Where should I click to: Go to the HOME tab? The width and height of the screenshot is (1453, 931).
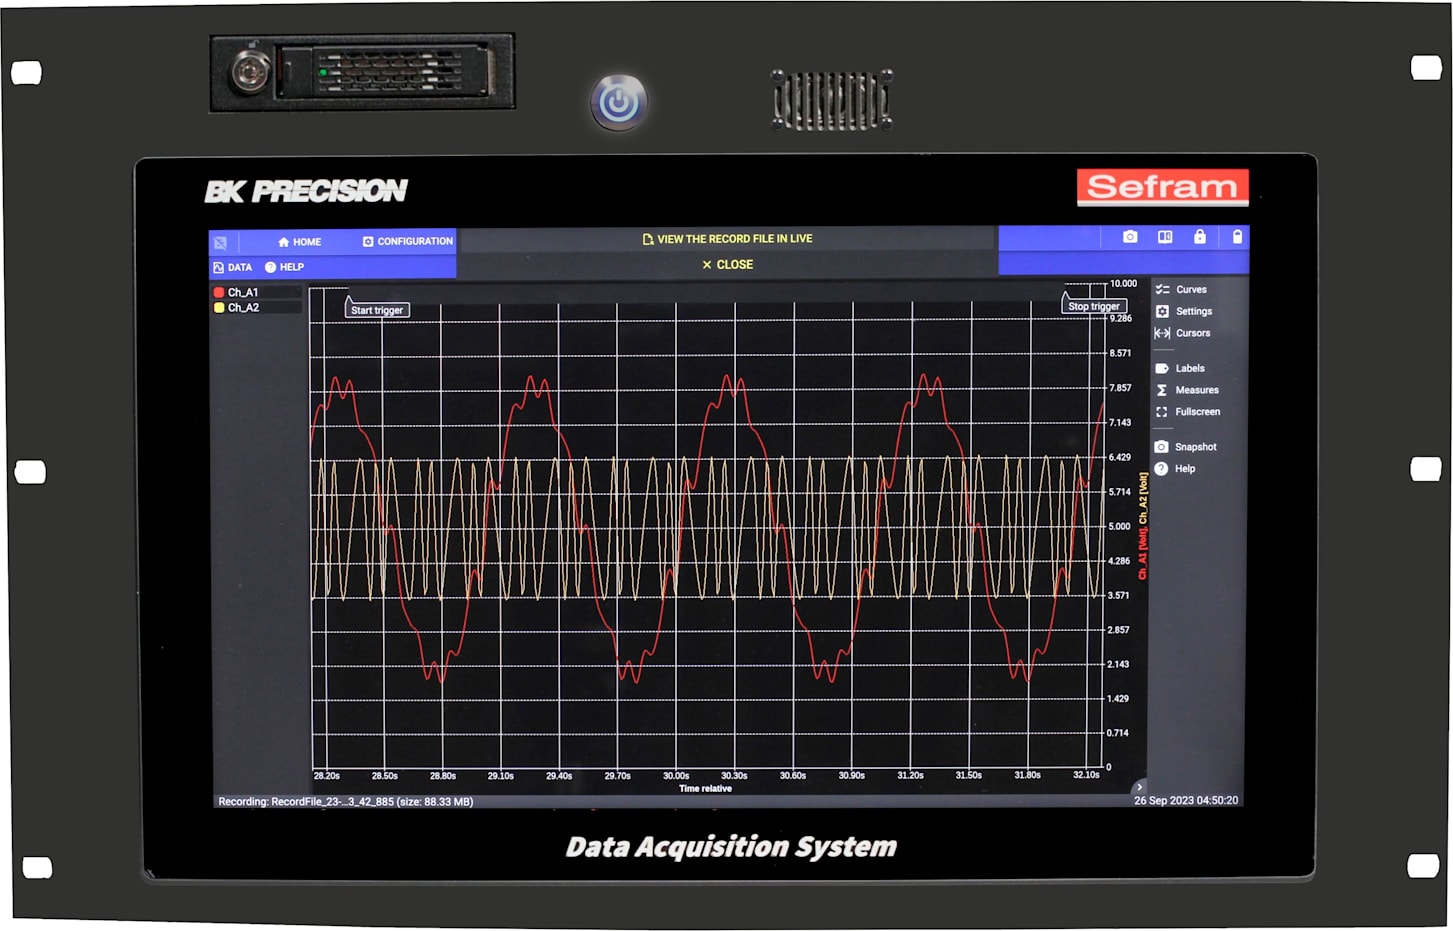tap(299, 242)
